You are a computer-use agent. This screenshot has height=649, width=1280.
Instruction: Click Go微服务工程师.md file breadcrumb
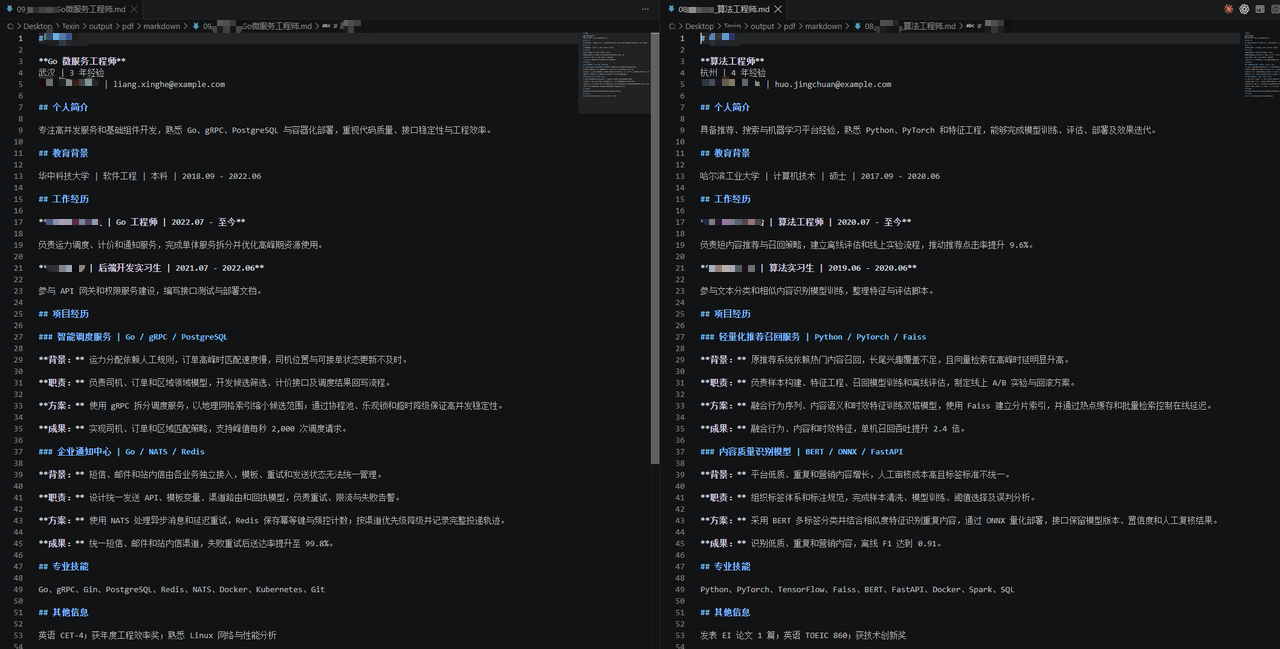[256, 26]
